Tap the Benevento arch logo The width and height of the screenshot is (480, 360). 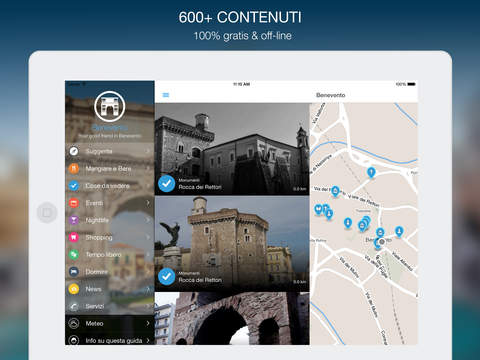[x=110, y=107]
